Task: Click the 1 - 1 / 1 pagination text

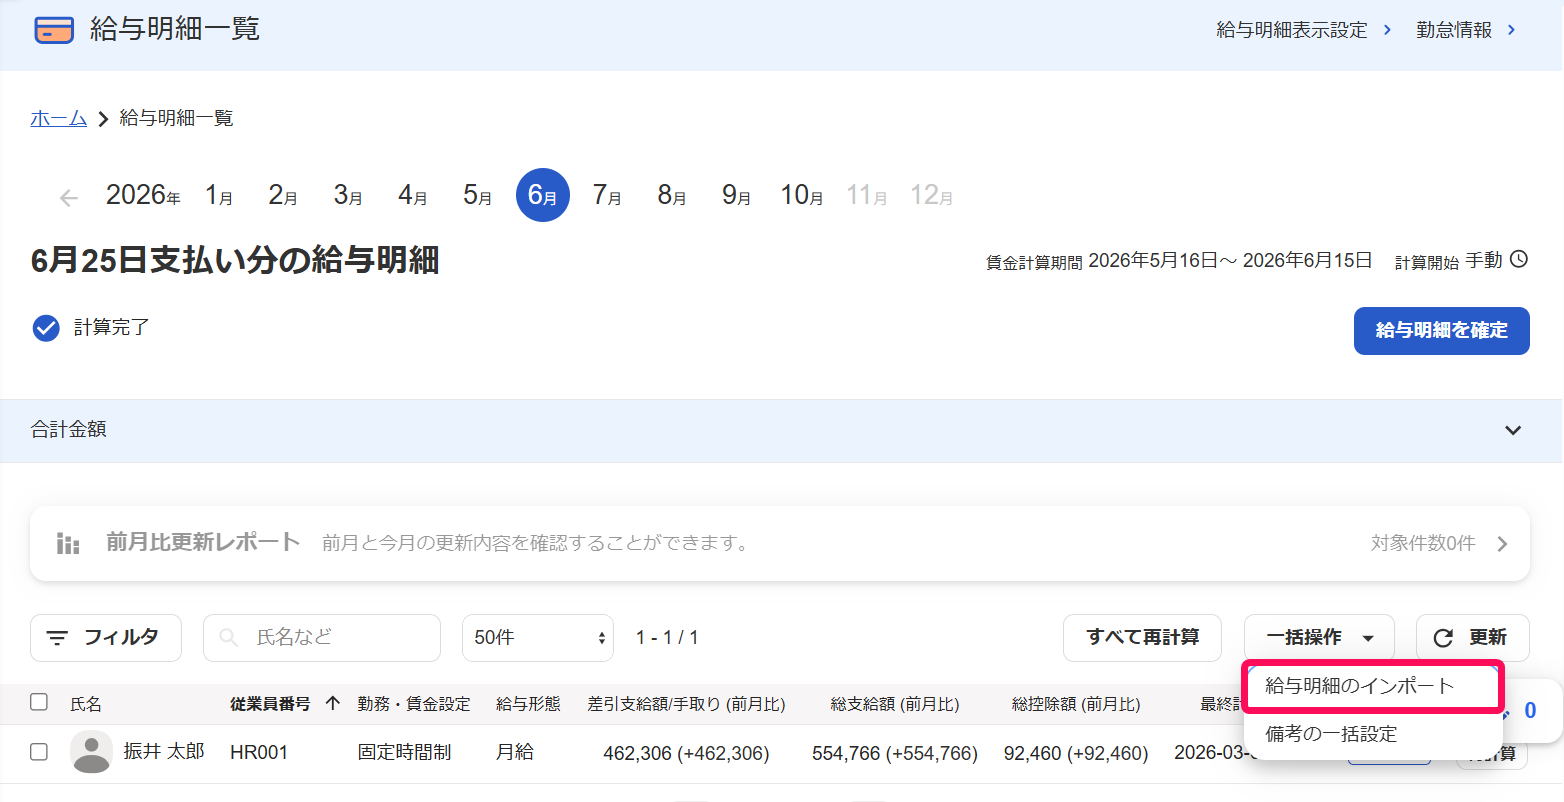Action: click(x=667, y=638)
